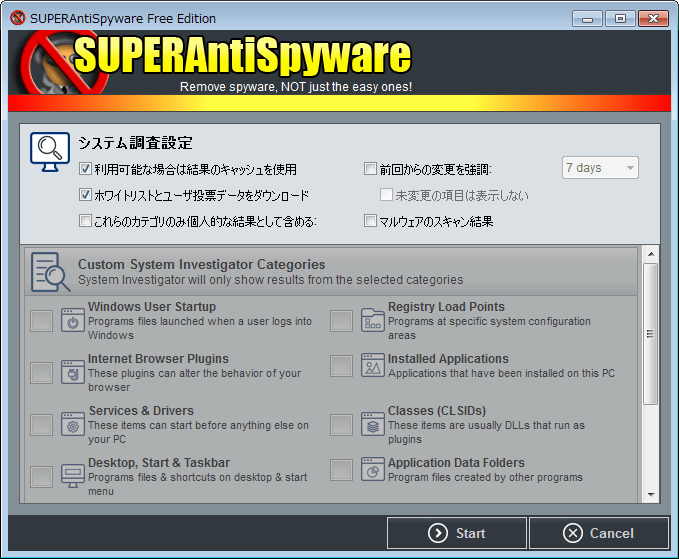Check the Desktop, Start & Taskbar category box
679x559 pixels.
42,477
